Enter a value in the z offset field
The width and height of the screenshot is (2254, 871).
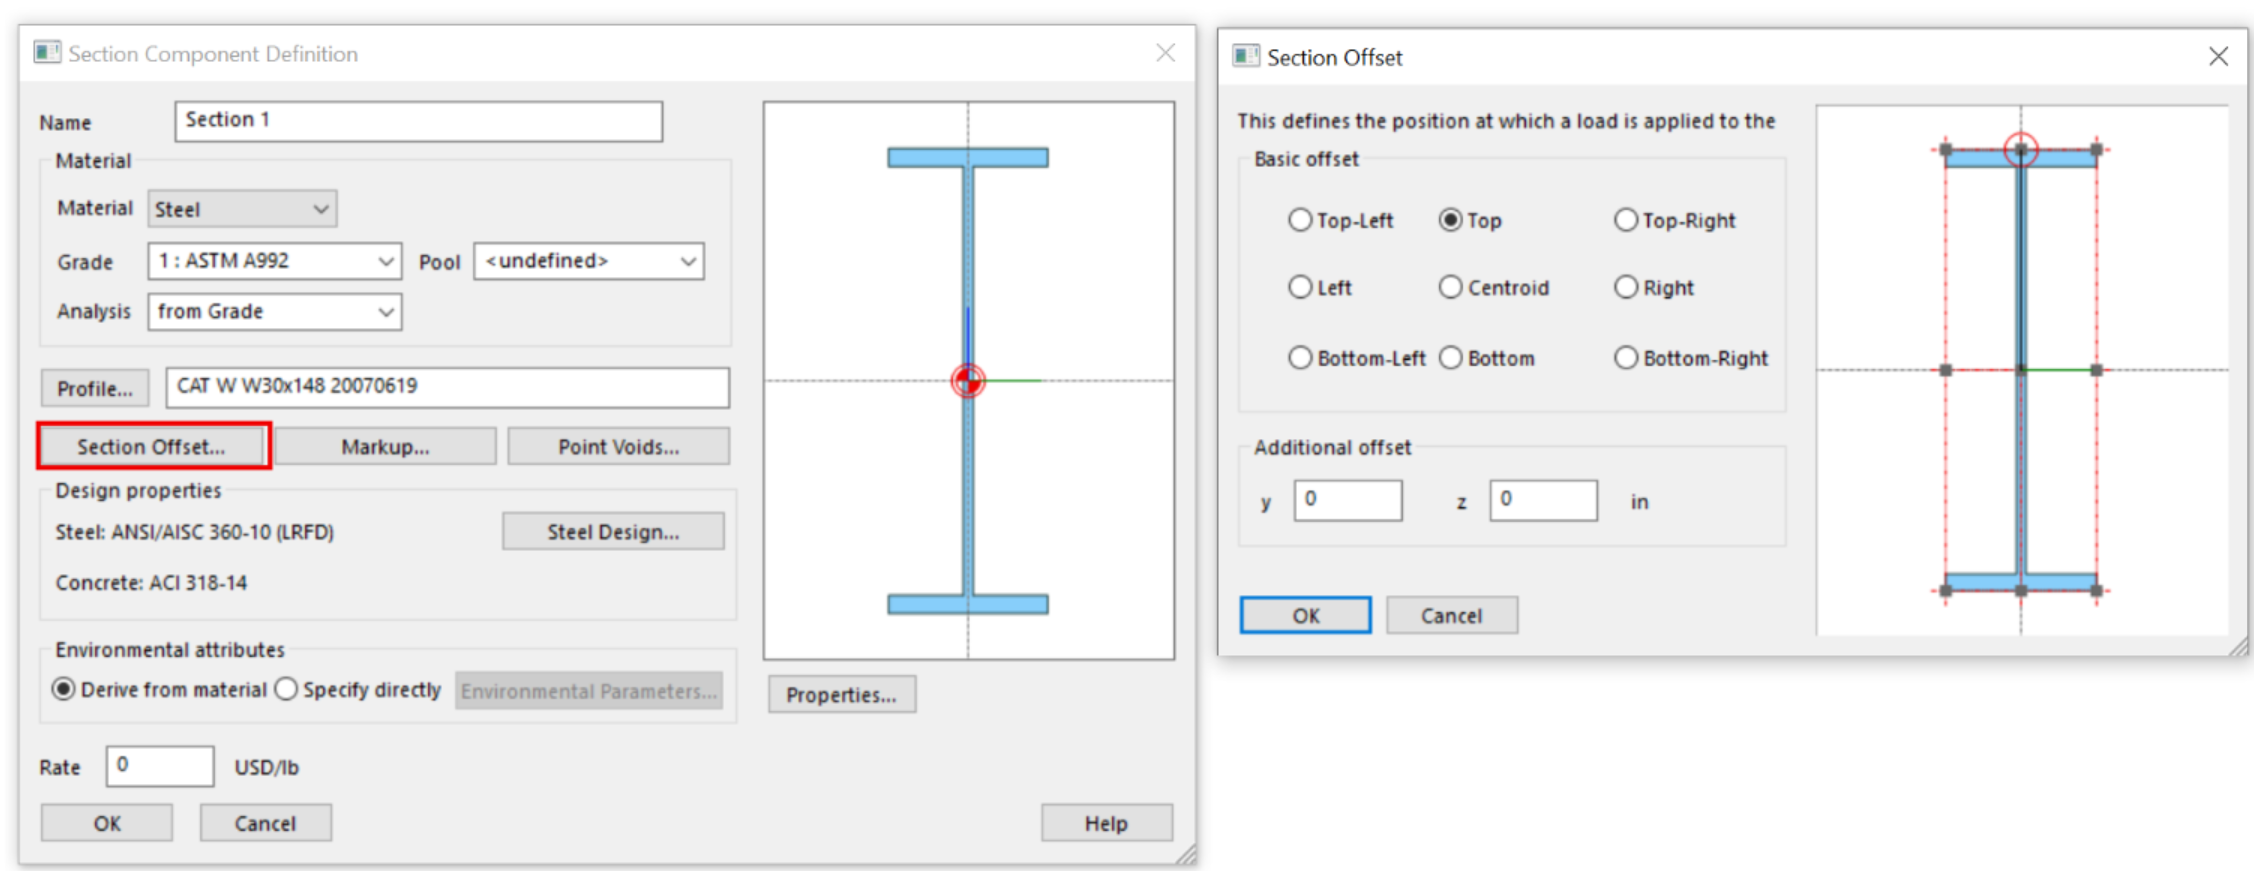1543,500
